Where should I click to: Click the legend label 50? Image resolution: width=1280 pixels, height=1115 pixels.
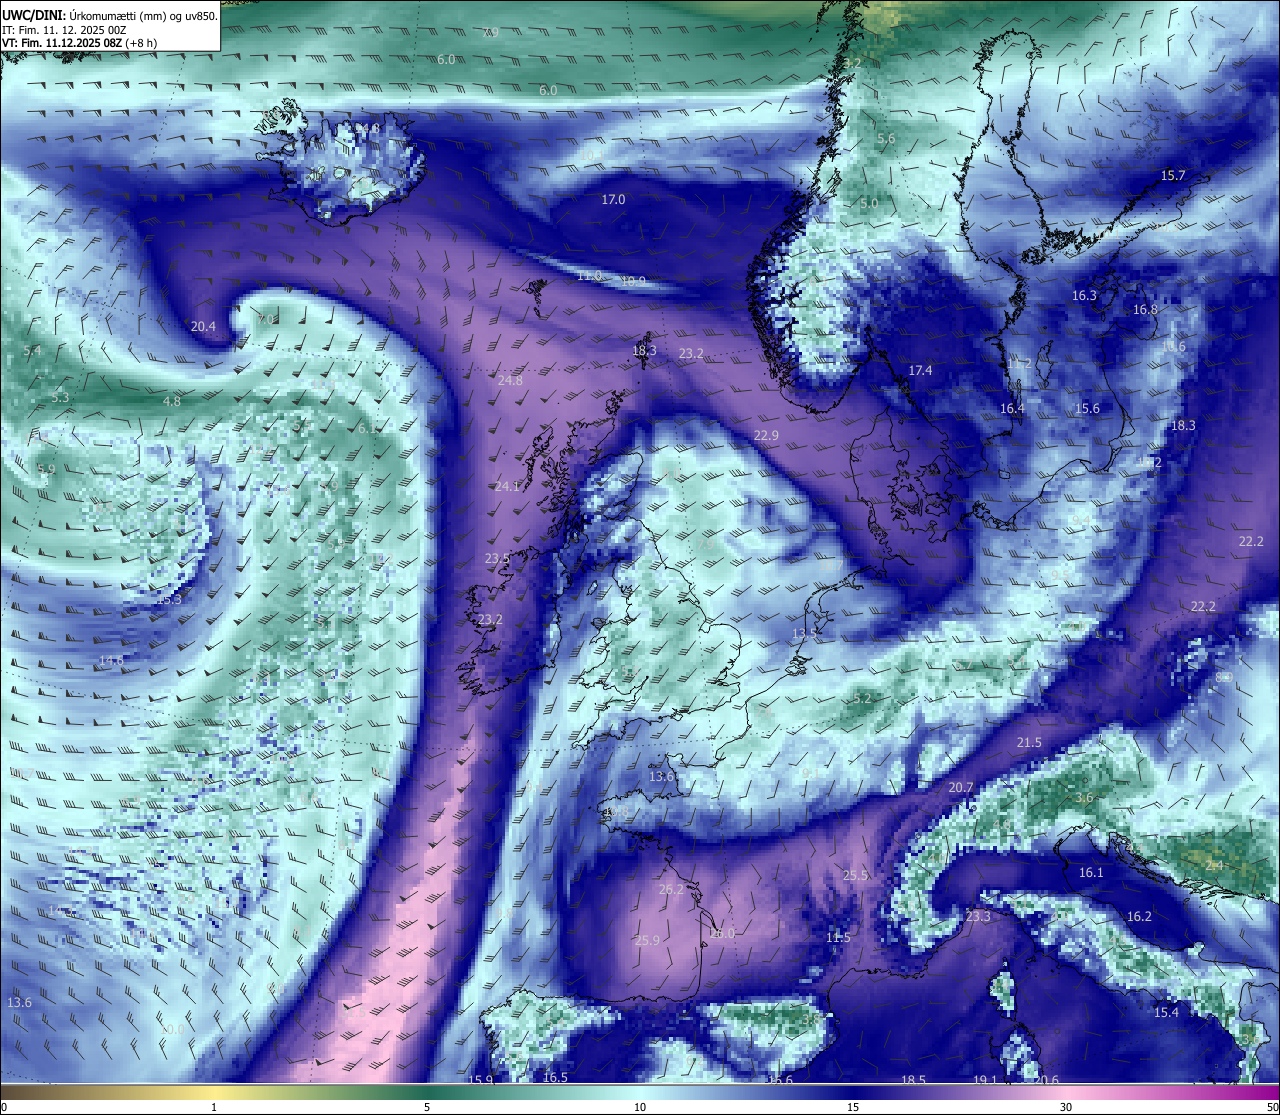point(1271,1107)
